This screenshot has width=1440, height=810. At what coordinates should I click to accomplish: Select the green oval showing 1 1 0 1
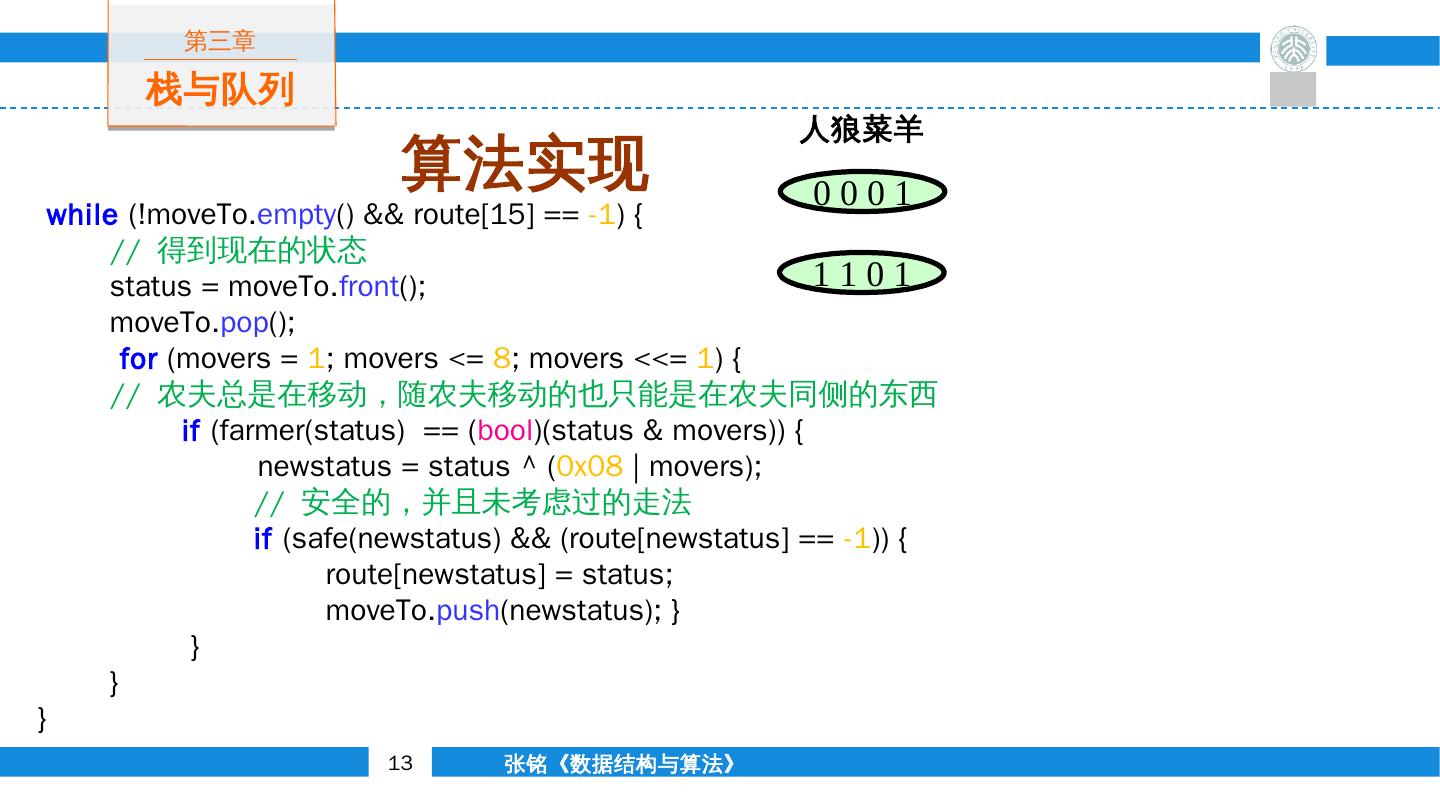pos(862,273)
